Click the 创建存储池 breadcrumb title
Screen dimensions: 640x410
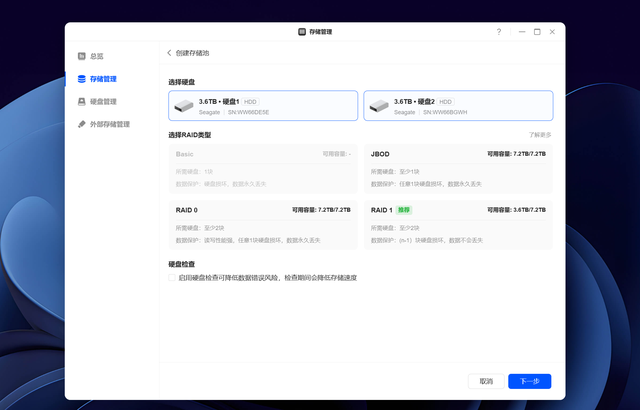tap(192, 53)
